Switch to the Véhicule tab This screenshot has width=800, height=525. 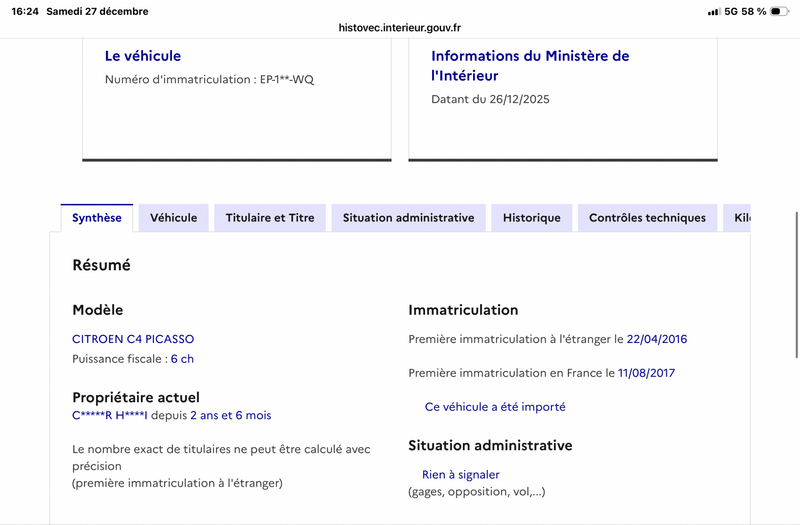tap(173, 218)
